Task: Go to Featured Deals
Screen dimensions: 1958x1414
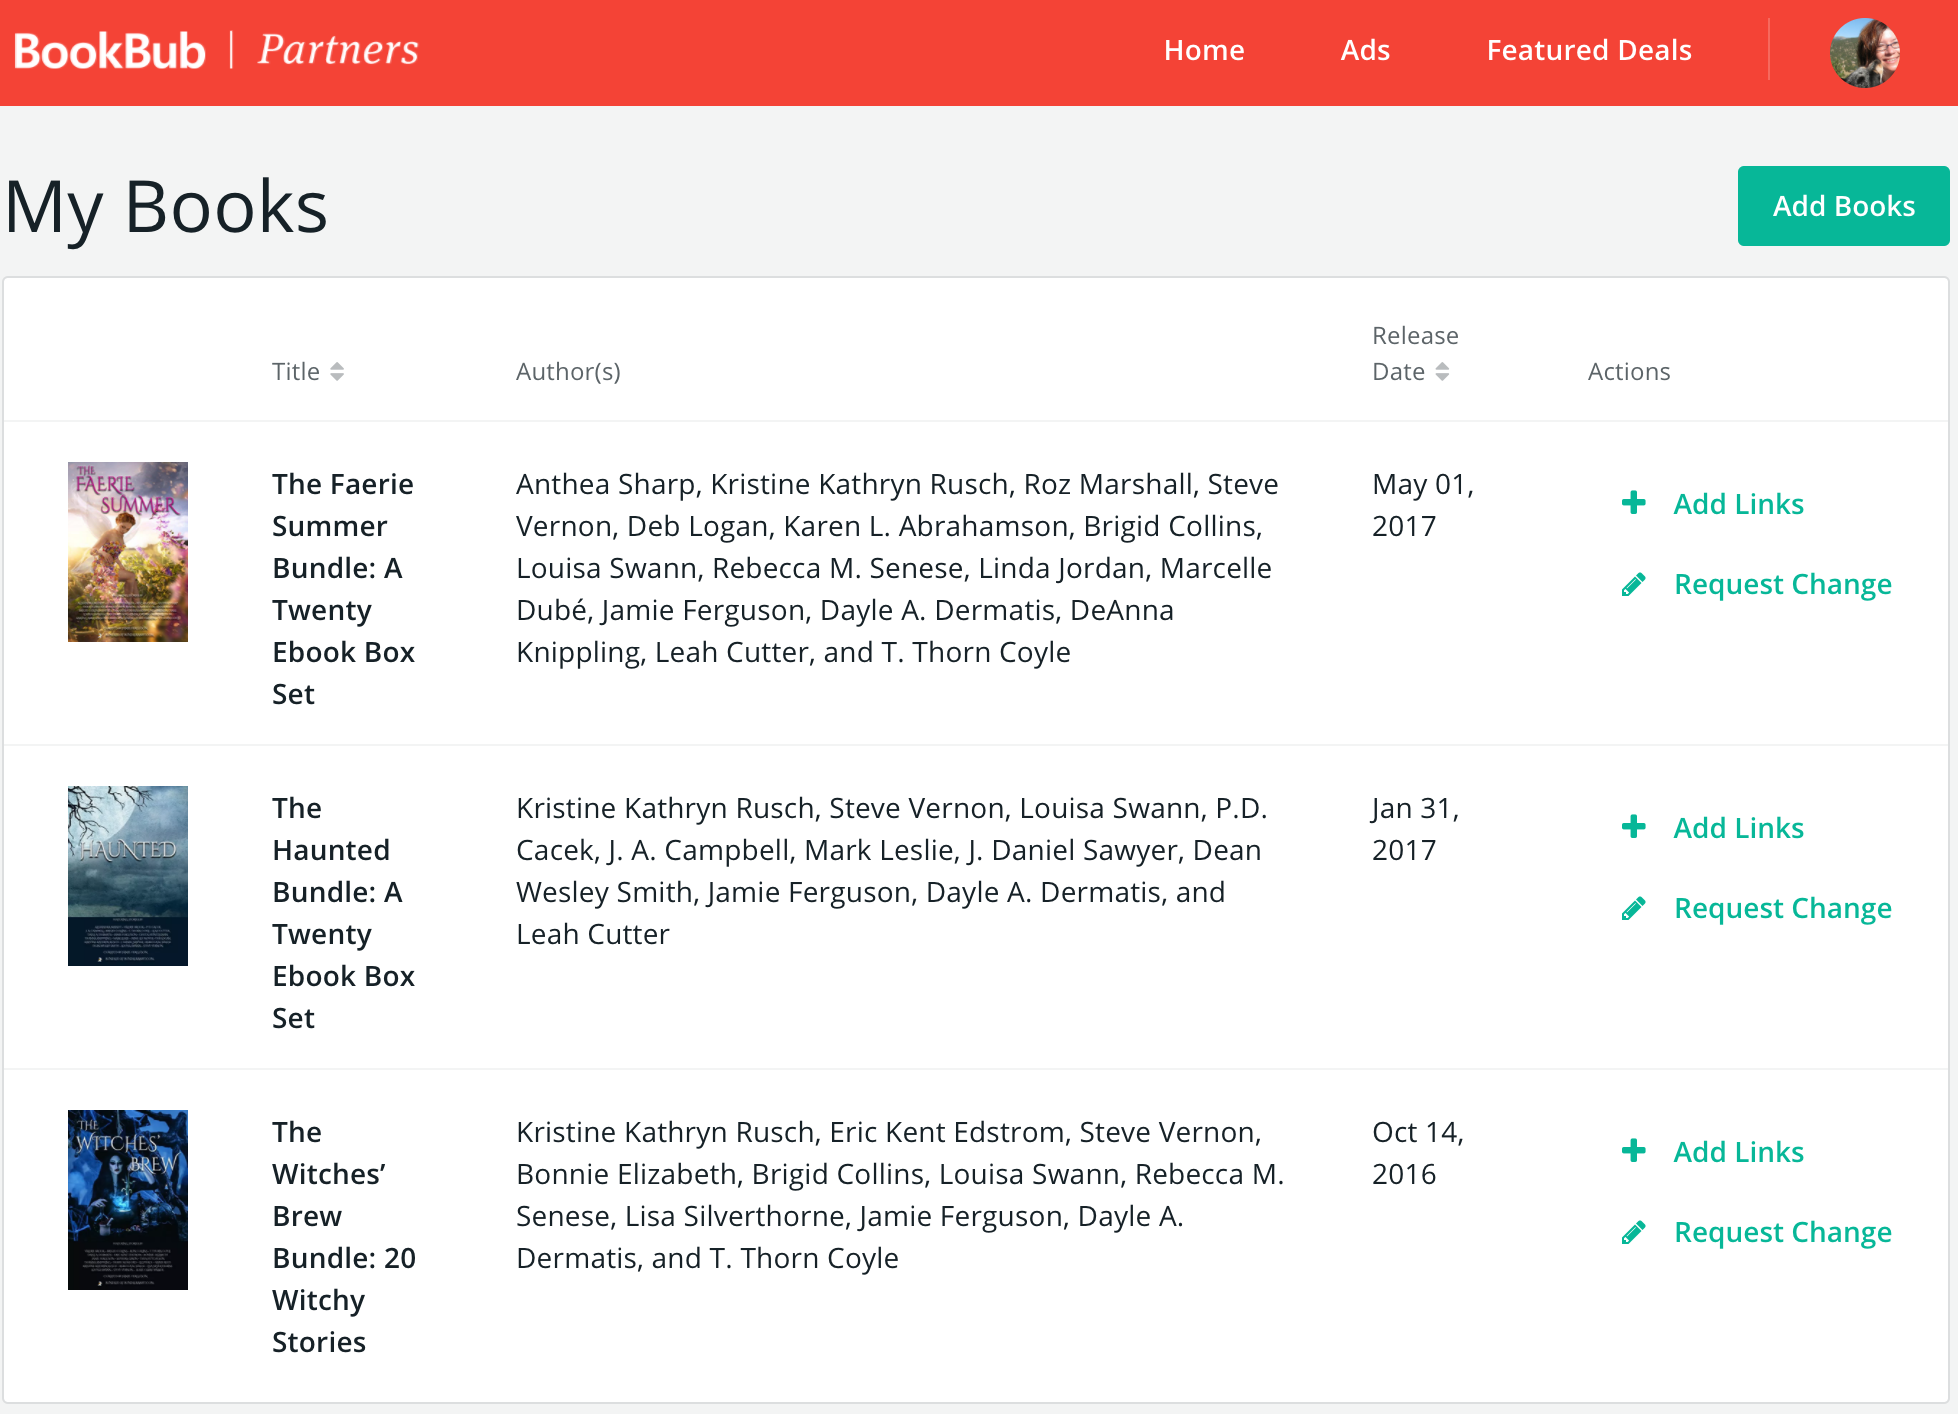Action: click(1588, 50)
